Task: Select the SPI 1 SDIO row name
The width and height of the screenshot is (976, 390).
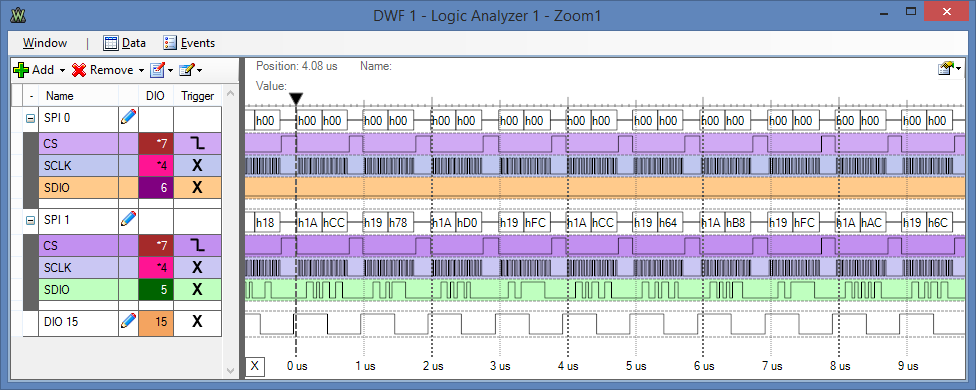Action: click(x=78, y=289)
